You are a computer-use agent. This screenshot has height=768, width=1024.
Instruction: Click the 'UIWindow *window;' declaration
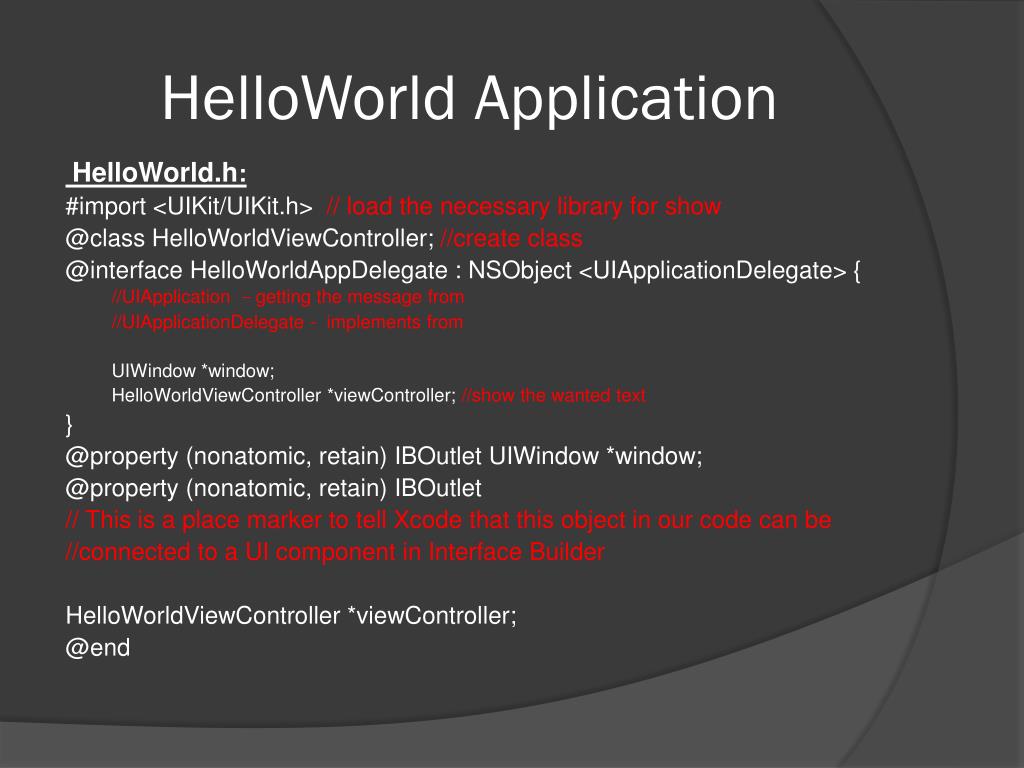[193, 371]
